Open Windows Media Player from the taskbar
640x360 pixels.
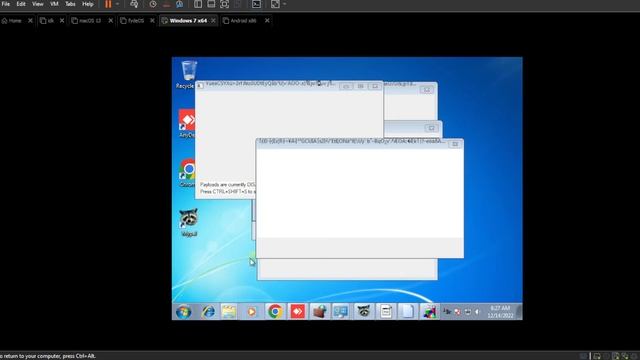pos(251,312)
